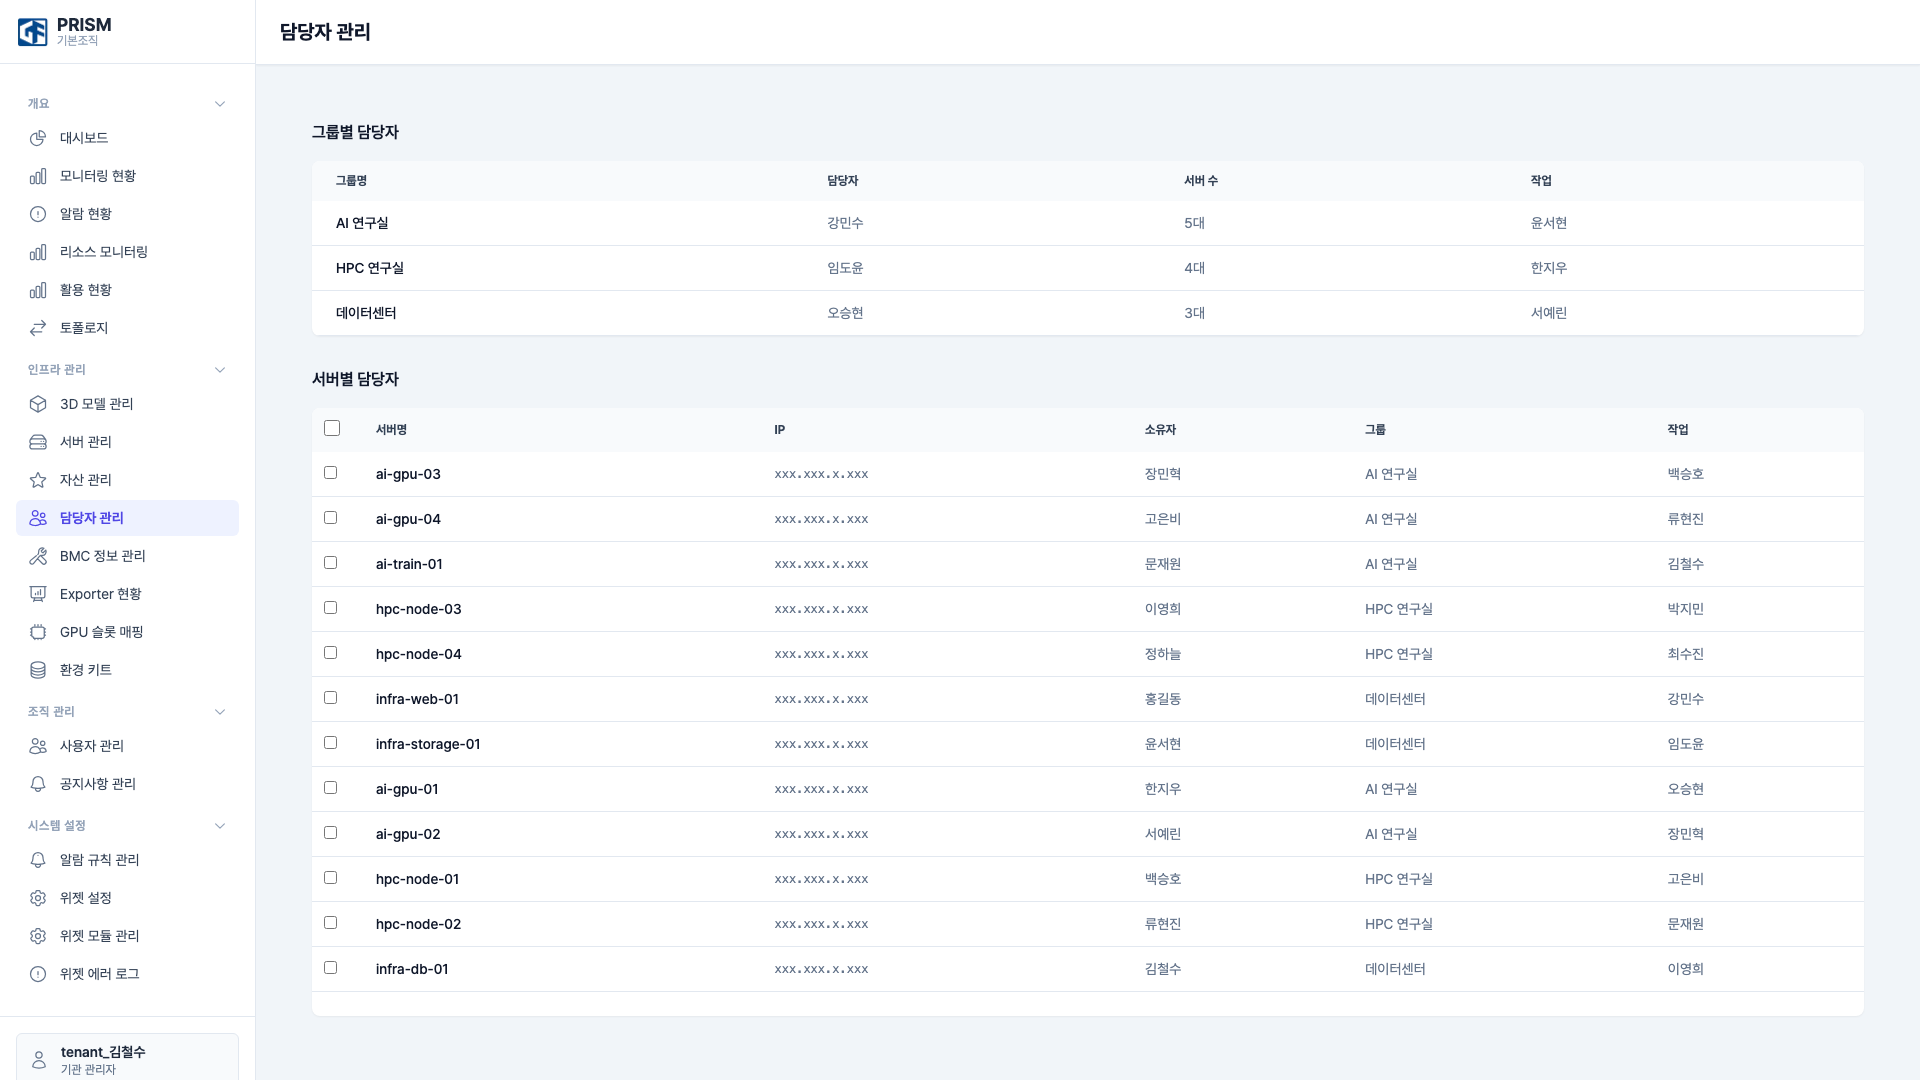Click the 모니터링 현황 bar chart icon
This screenshot has height=1080, width=1920.
38,176
